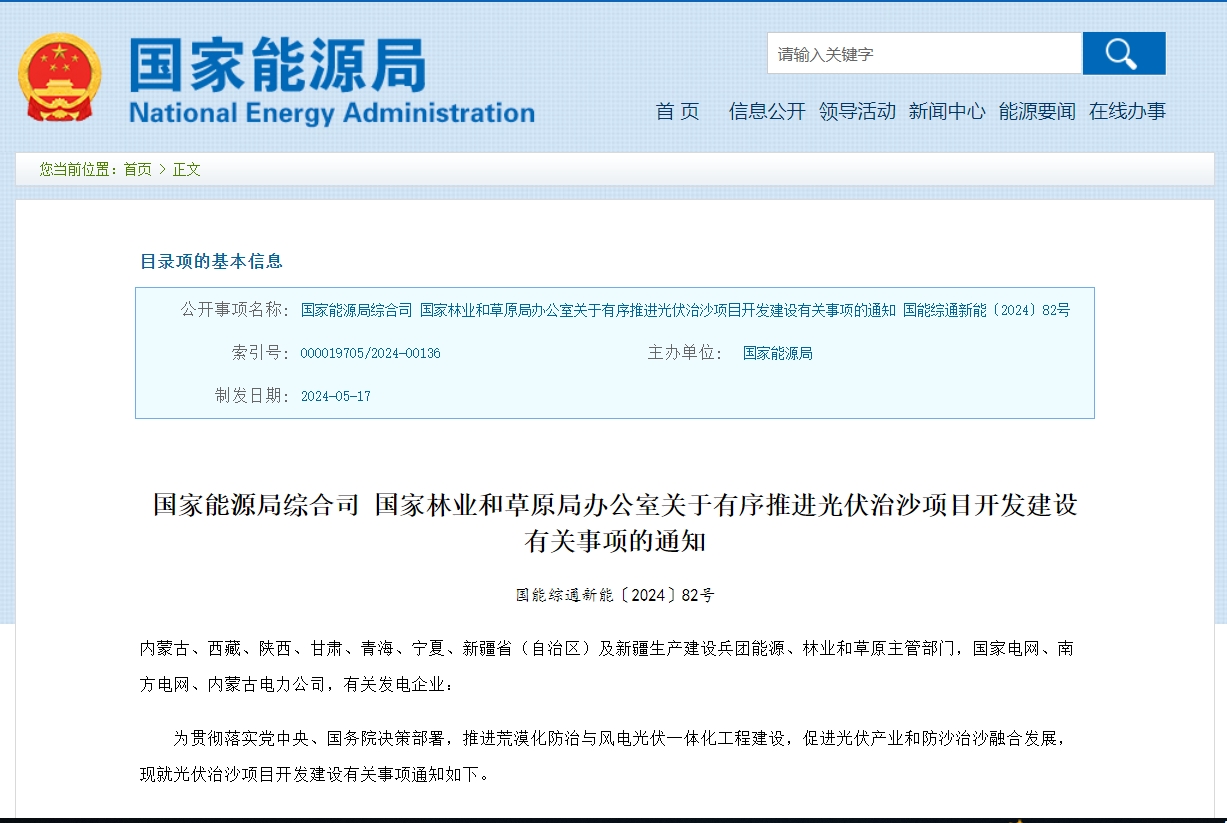Viewport: 1227px width, 823px height.
Task: Open the 公开事项名称 notice title link
Action: tap(685, 311)
